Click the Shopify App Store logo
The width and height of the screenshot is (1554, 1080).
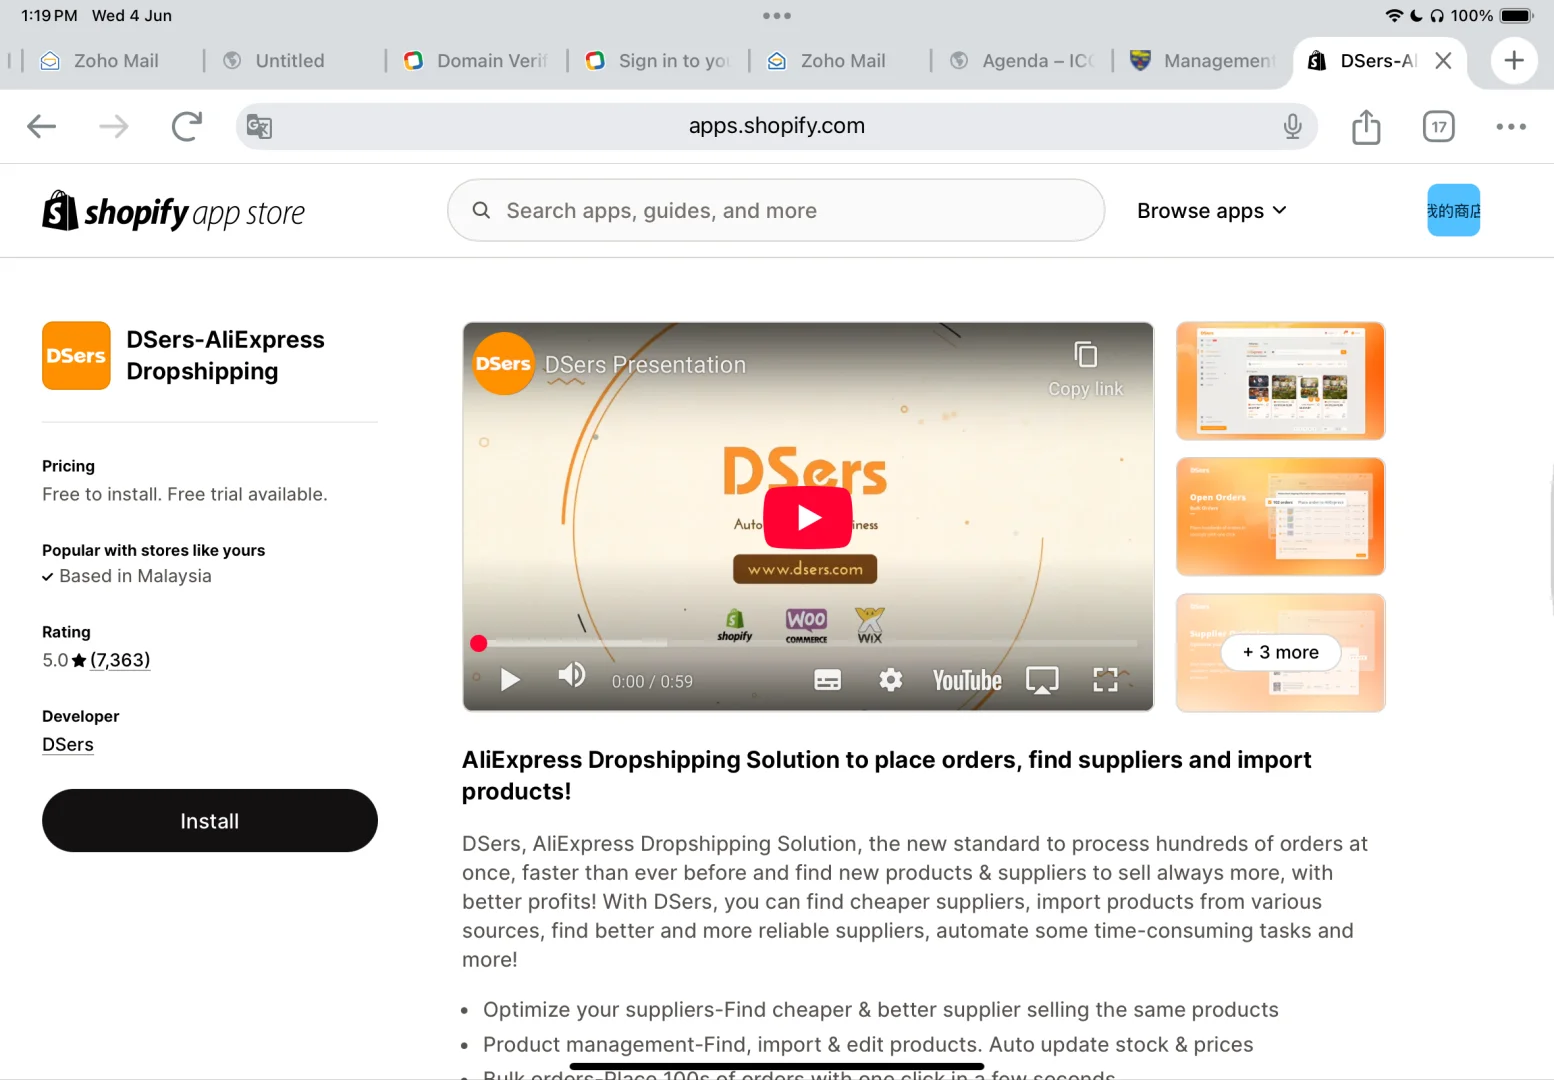tap(173, 211)
